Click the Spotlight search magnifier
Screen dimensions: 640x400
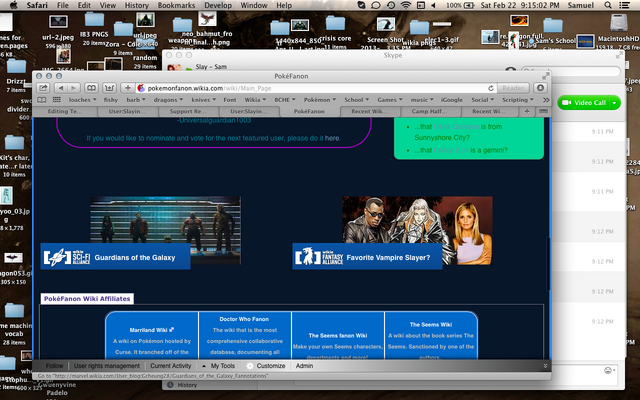click(x=608, y=5)
